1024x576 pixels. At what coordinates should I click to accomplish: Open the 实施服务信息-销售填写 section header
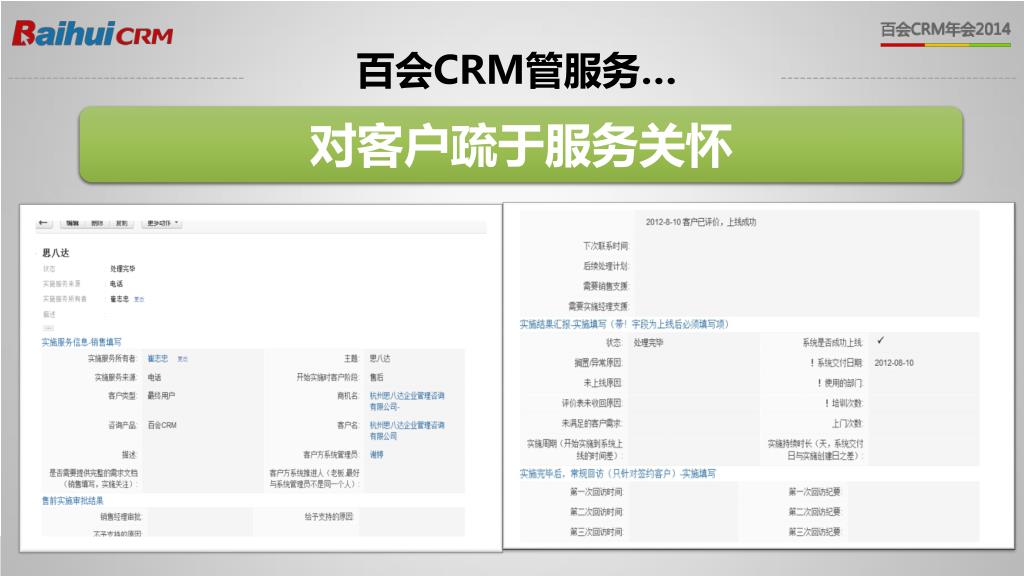click(x=82, y=342)
